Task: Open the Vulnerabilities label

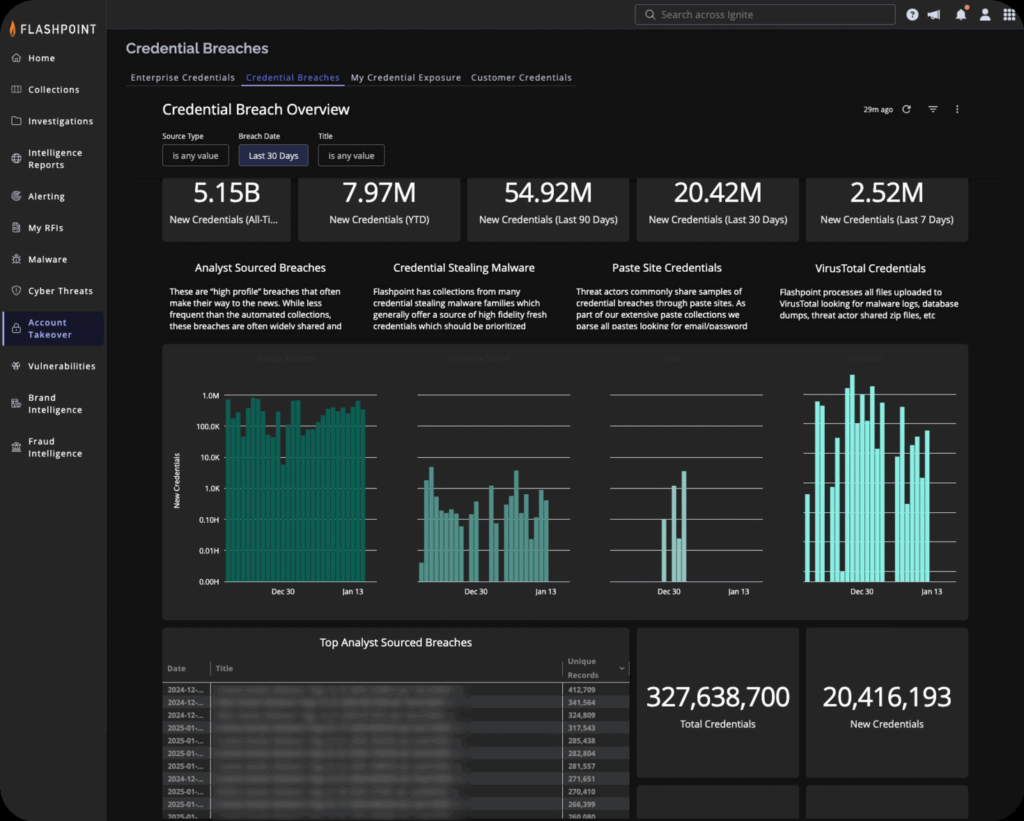Action: click(61, 366)
